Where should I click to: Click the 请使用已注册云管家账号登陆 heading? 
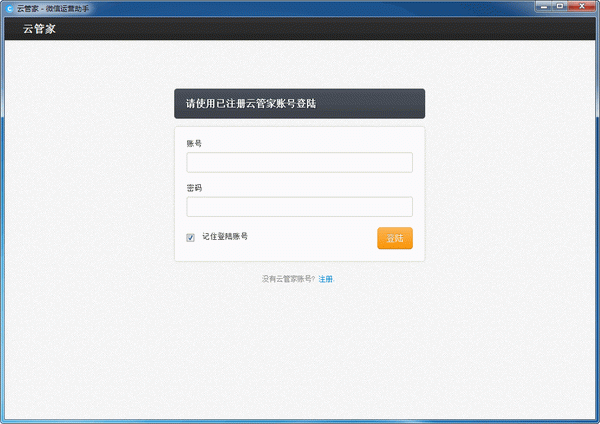click(x=251, y=104)
